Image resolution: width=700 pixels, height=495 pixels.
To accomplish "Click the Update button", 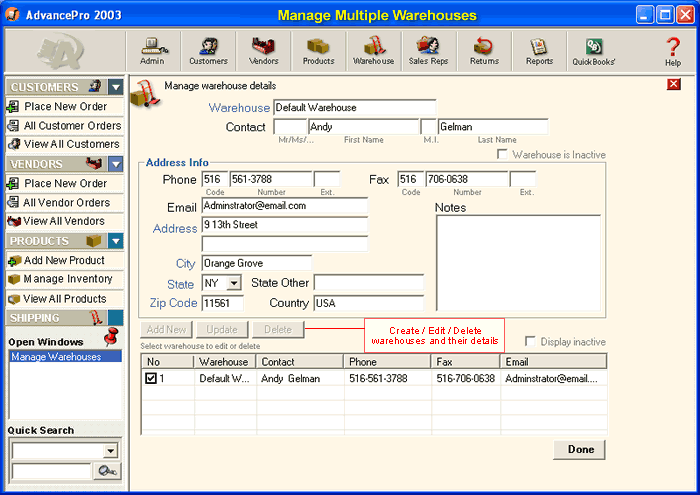I will click(222, 329).
